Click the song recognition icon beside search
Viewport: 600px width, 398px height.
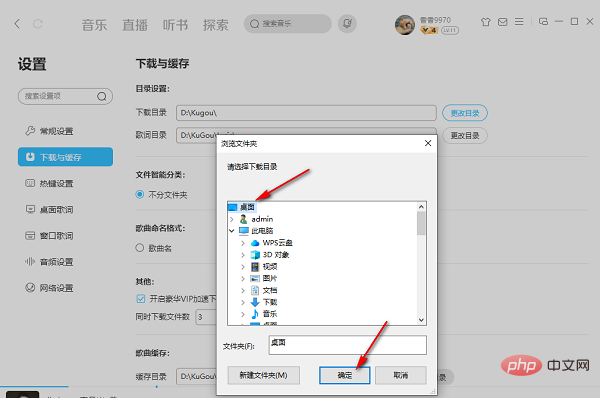347,24
